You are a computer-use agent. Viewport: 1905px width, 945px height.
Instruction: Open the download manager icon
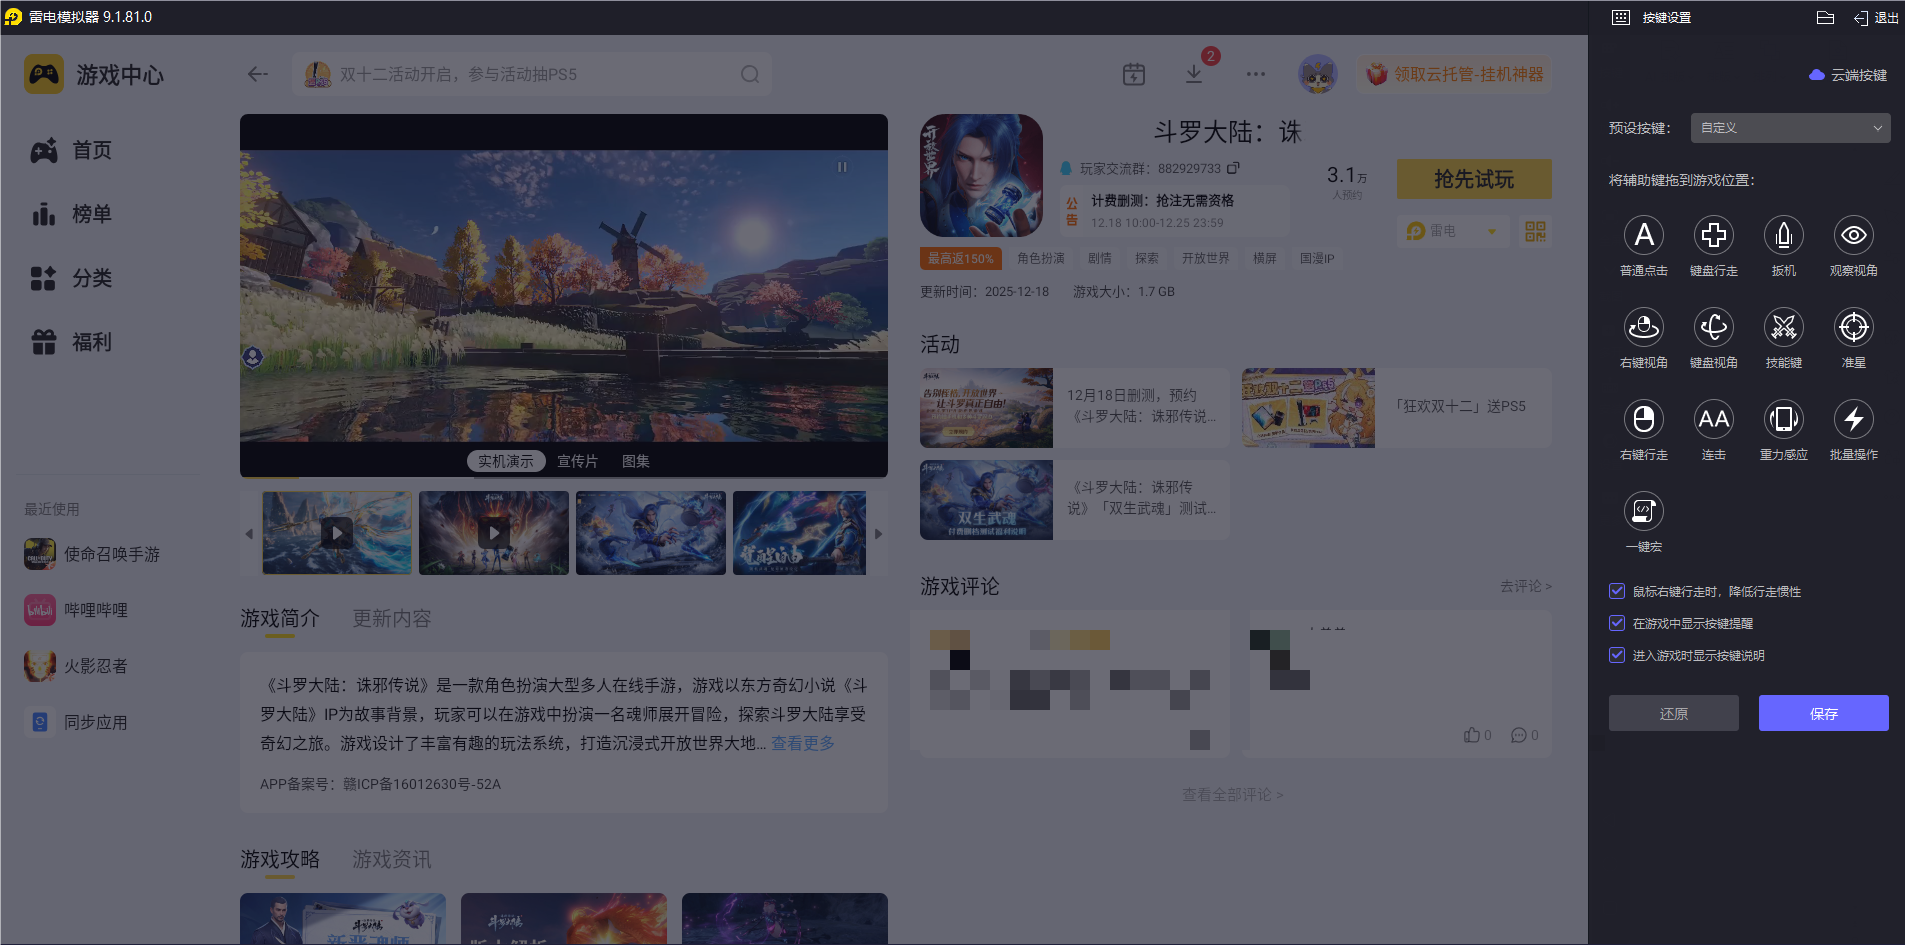(1194, 74)
